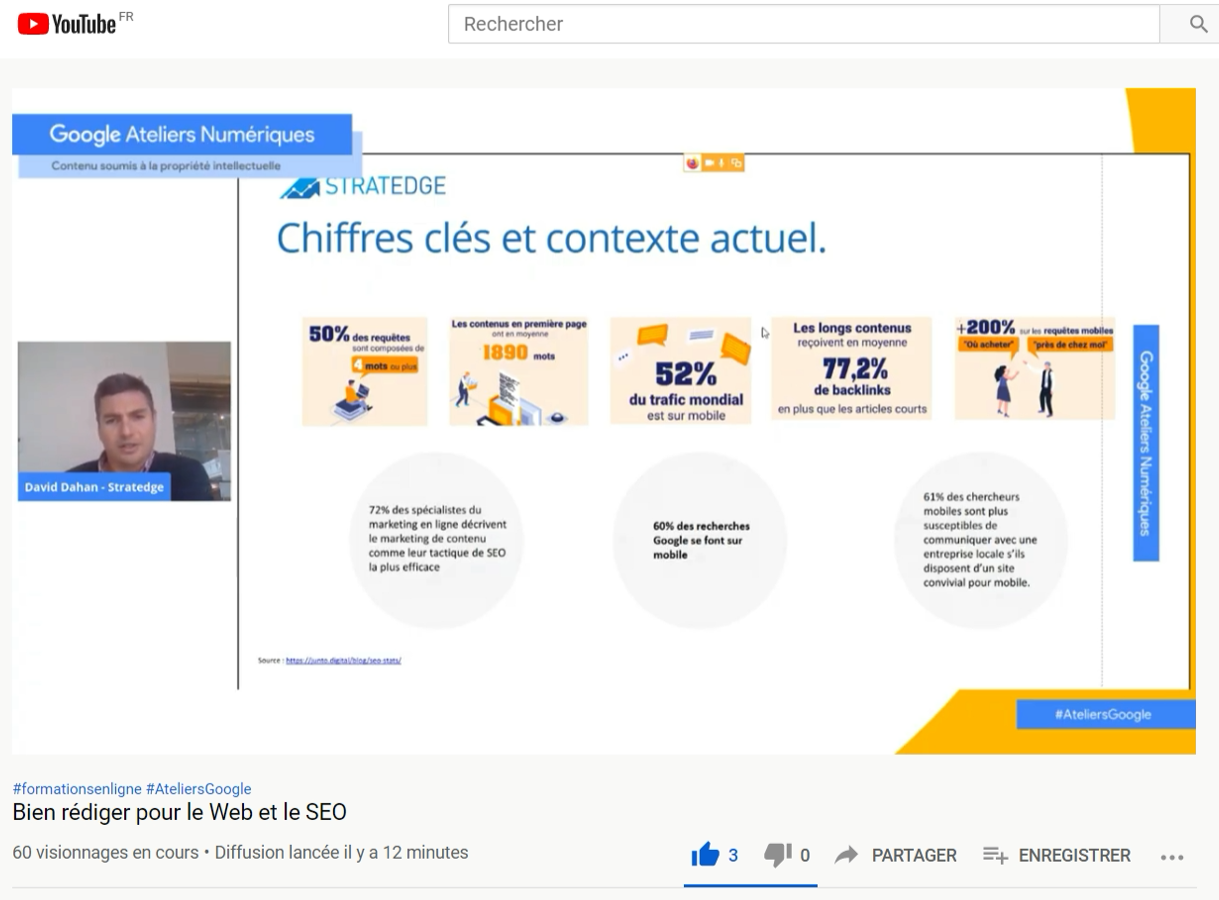The width and height of the screenshot is (1219, 900).
Task: Go to the YouTube home logo
Action: pyautogui.click(x=68, y=24)
